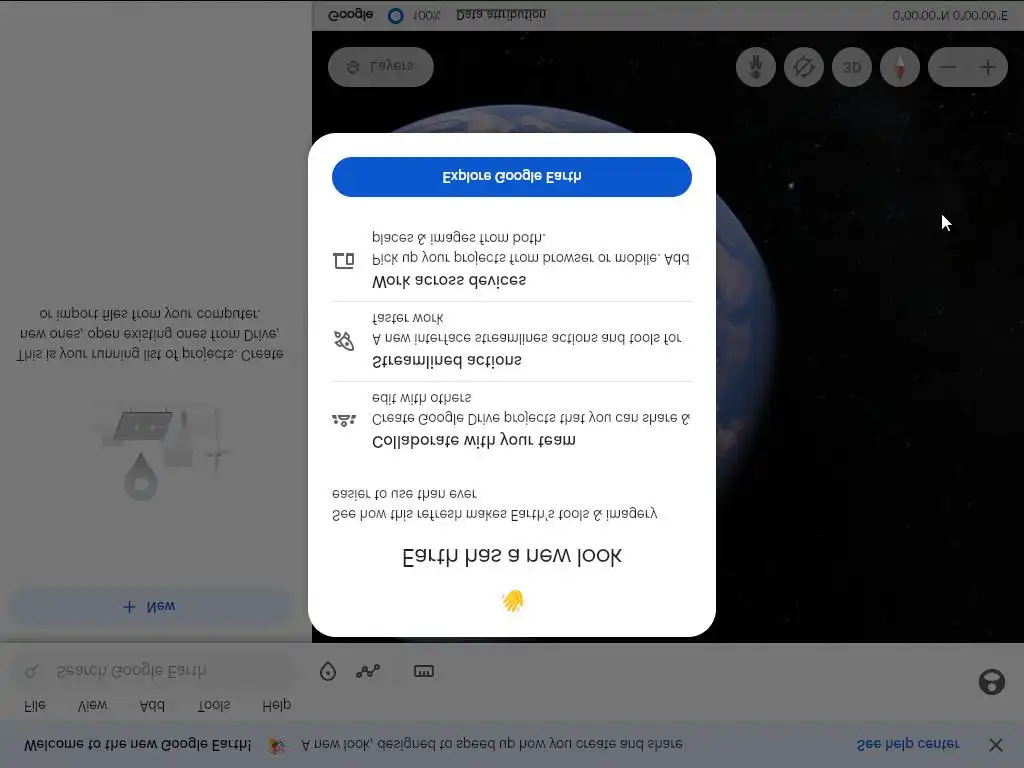Toggle the 3D view button
This screenshot has height=768, width=1024.
[852, 67]
